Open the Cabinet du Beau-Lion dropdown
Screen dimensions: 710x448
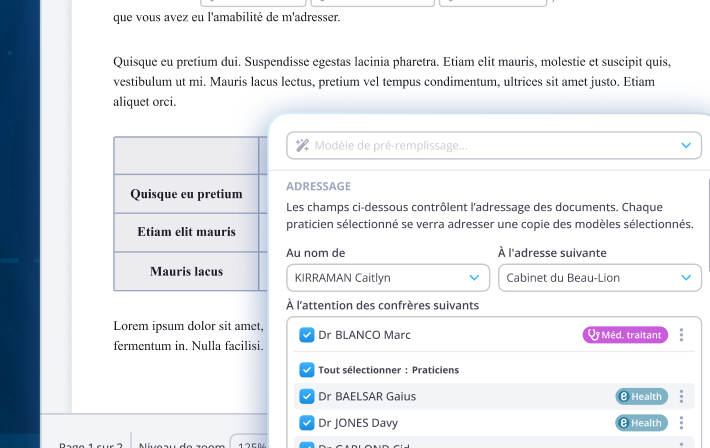(600, 278)
